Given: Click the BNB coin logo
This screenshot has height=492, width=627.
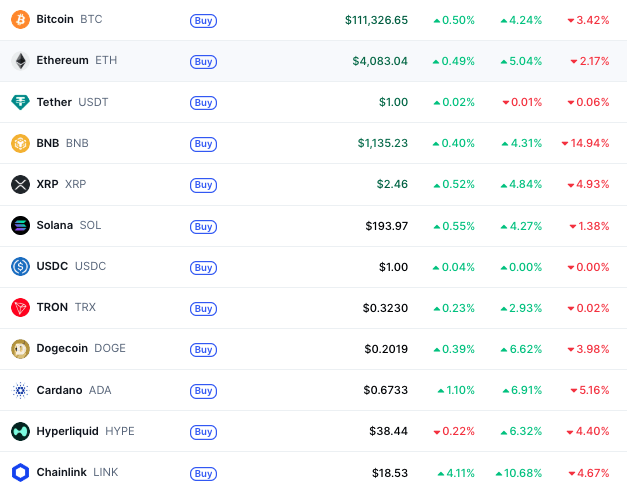Looking at the screenshot, I should click(20, 143).
